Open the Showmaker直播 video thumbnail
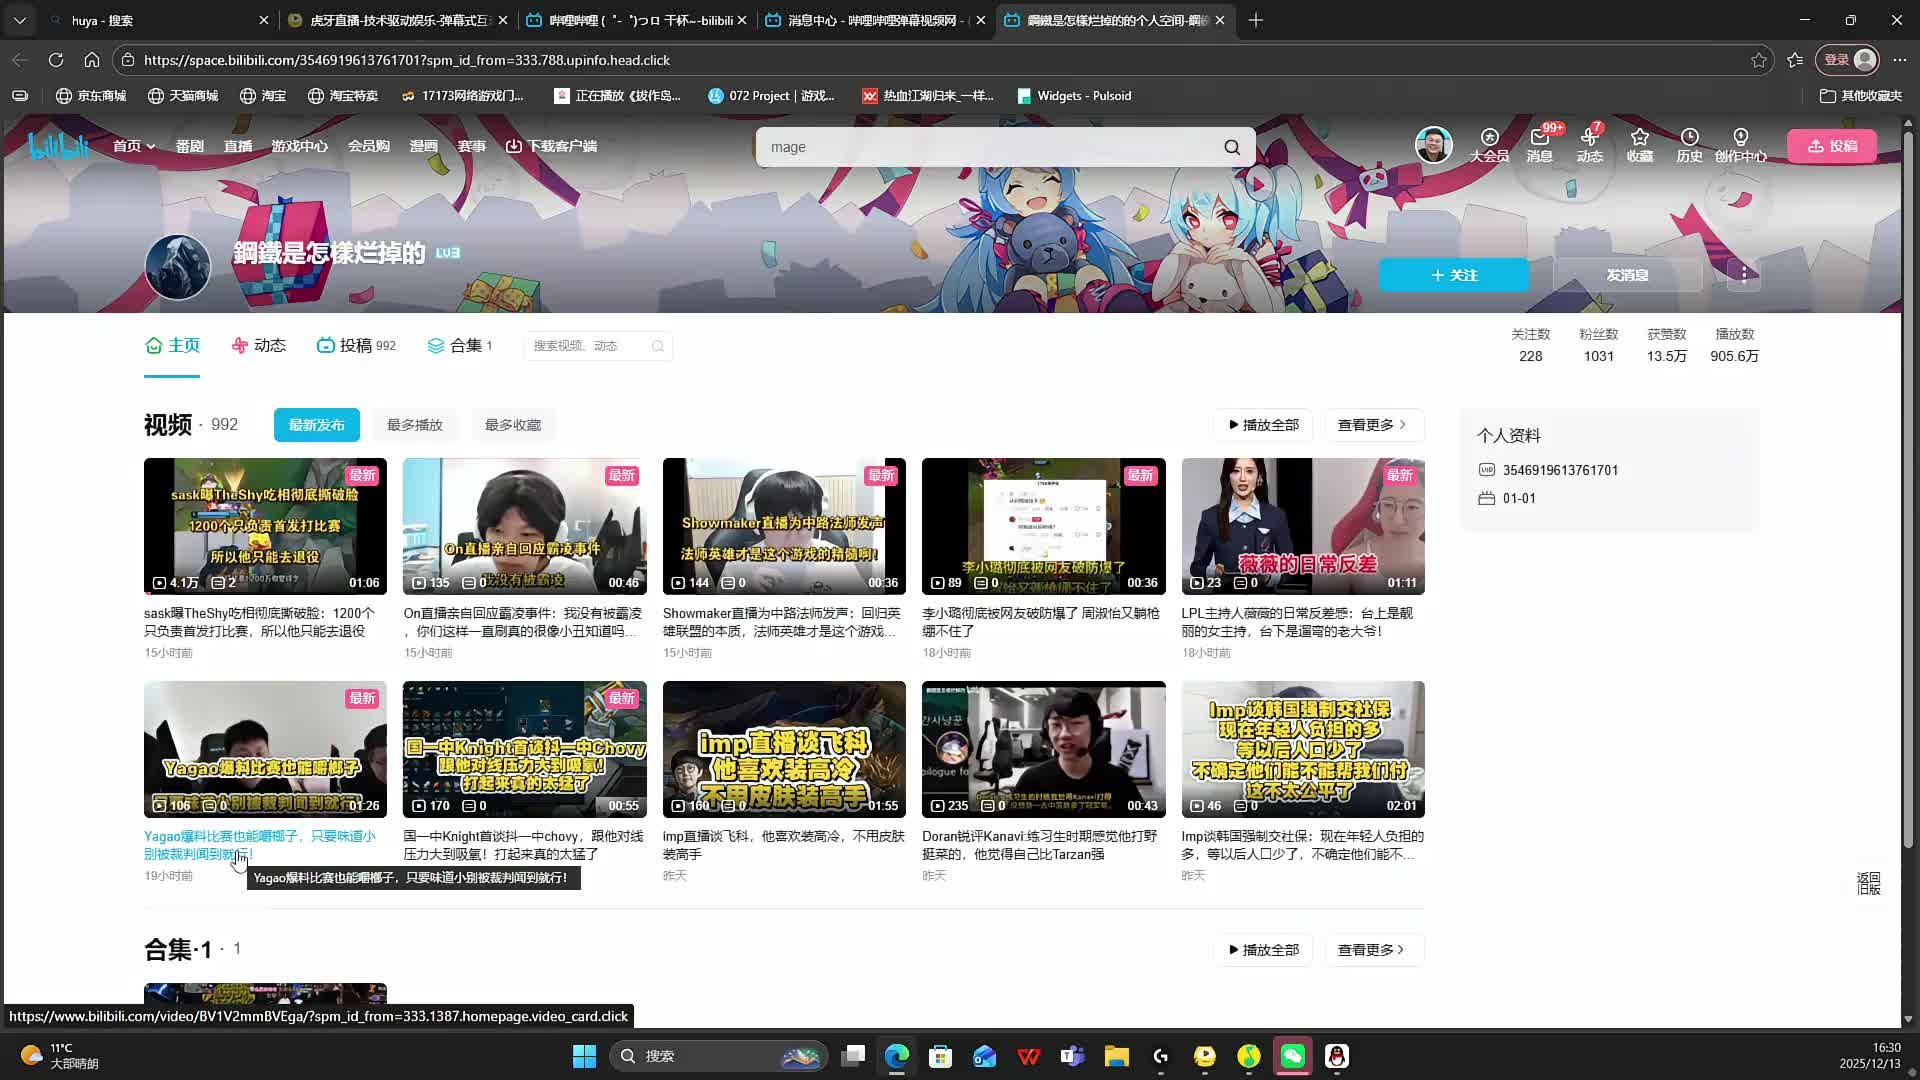Screen dimensions: 1920x1080 tap(783, 526)
